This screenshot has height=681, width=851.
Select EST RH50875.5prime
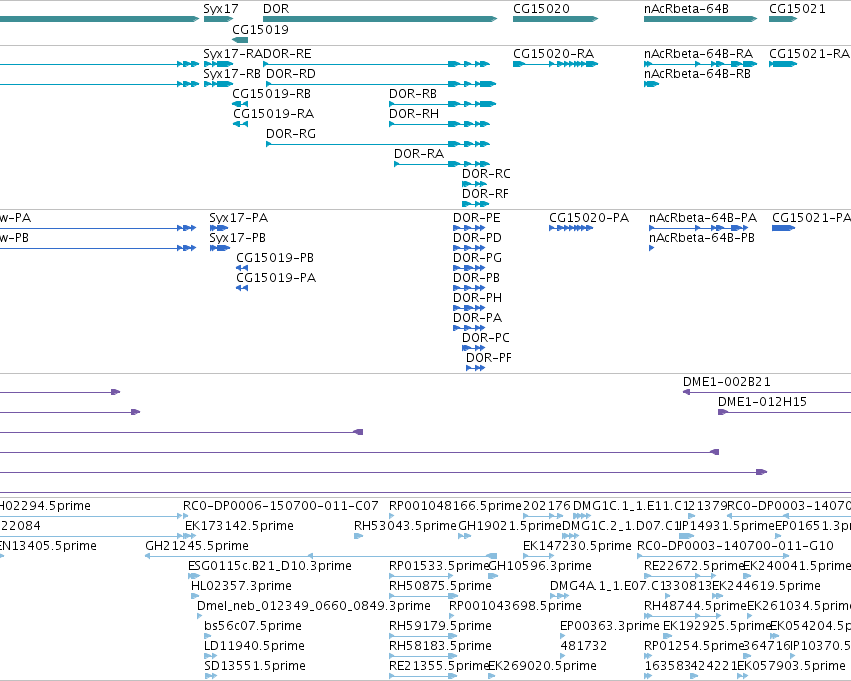pyautogui.click(x=440, y=586)
